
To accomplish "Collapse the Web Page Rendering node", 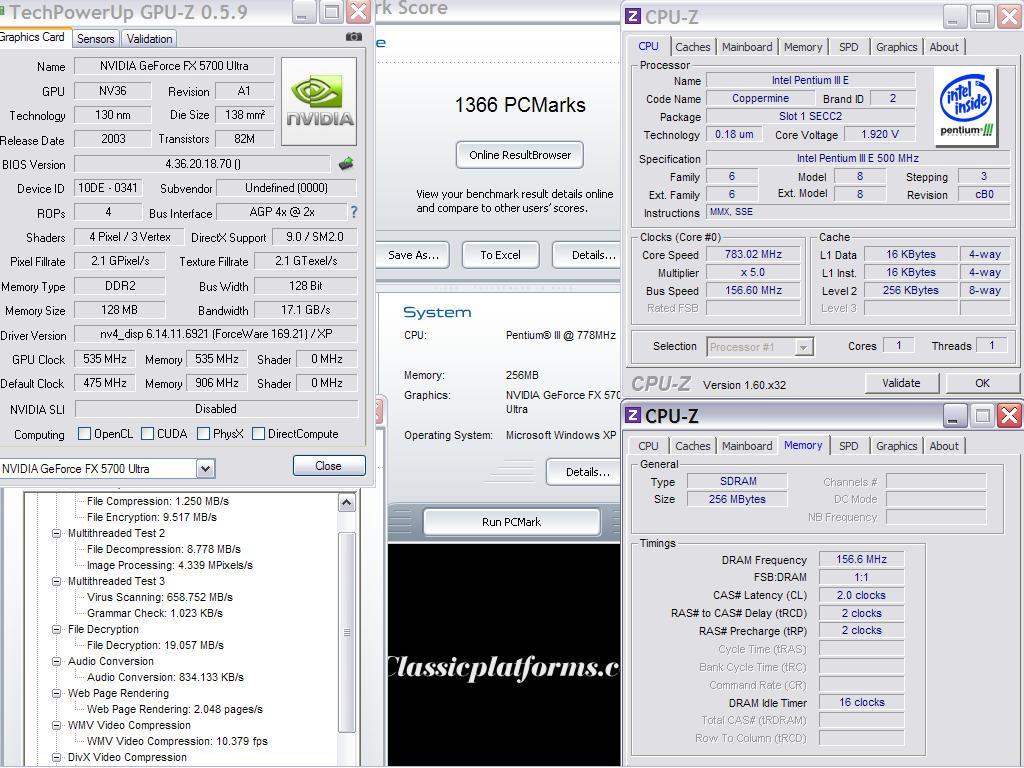I will [57, 693].
